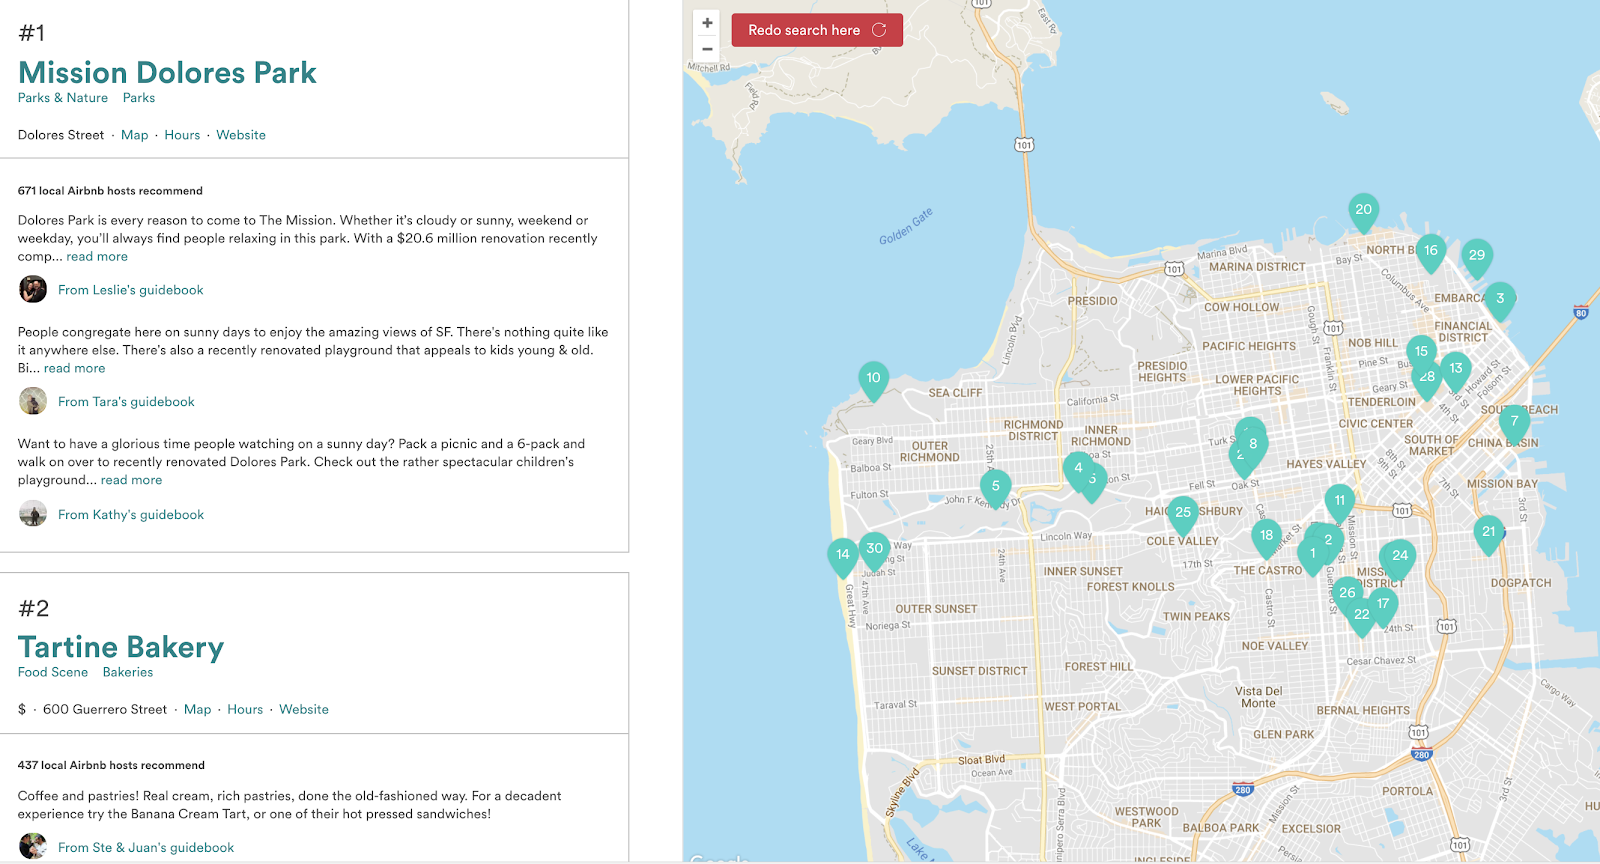Select map pin number 11
This screenshot has height=864, width=1600.
pyautogui.click(x=1340, y=503)
